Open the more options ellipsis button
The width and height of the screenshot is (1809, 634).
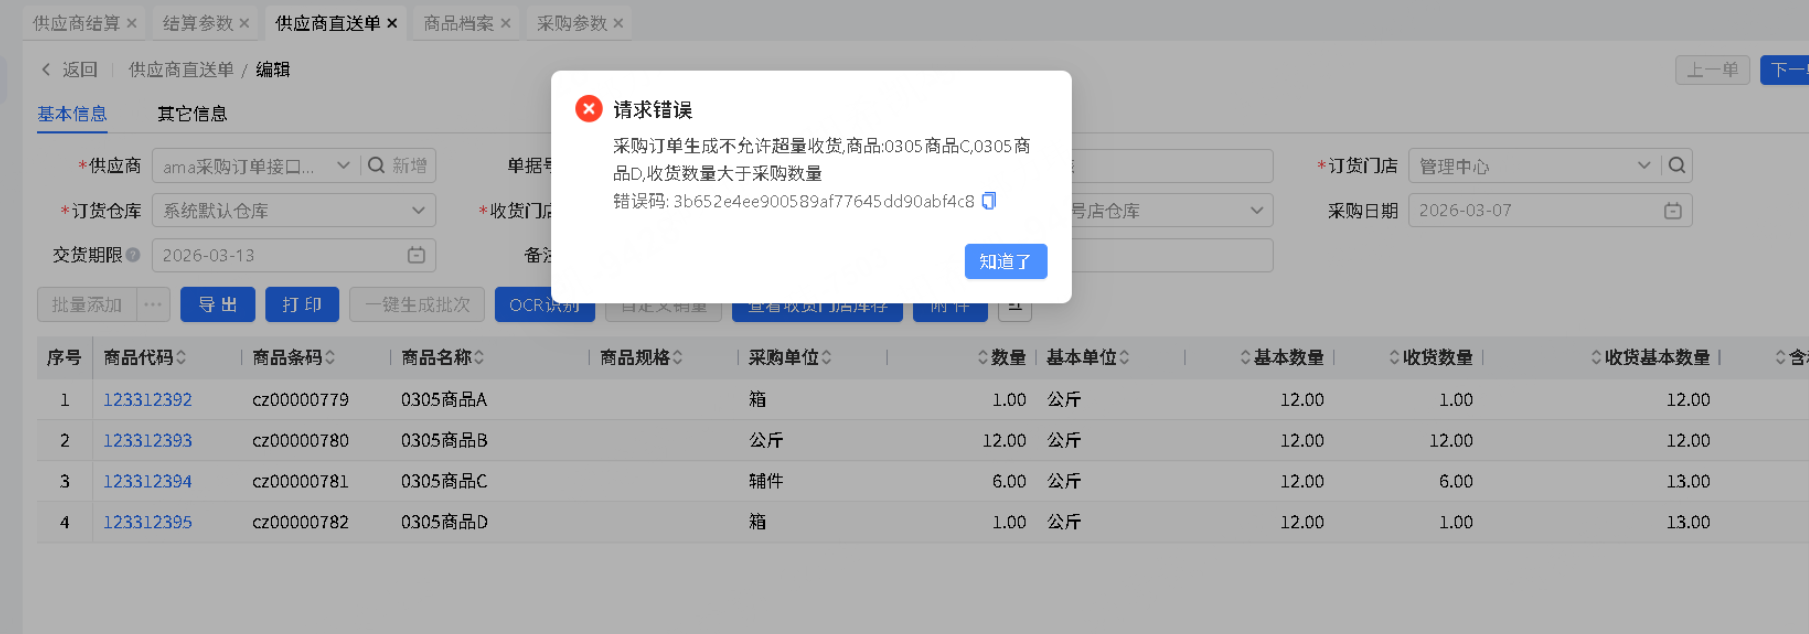coord(152,305)
